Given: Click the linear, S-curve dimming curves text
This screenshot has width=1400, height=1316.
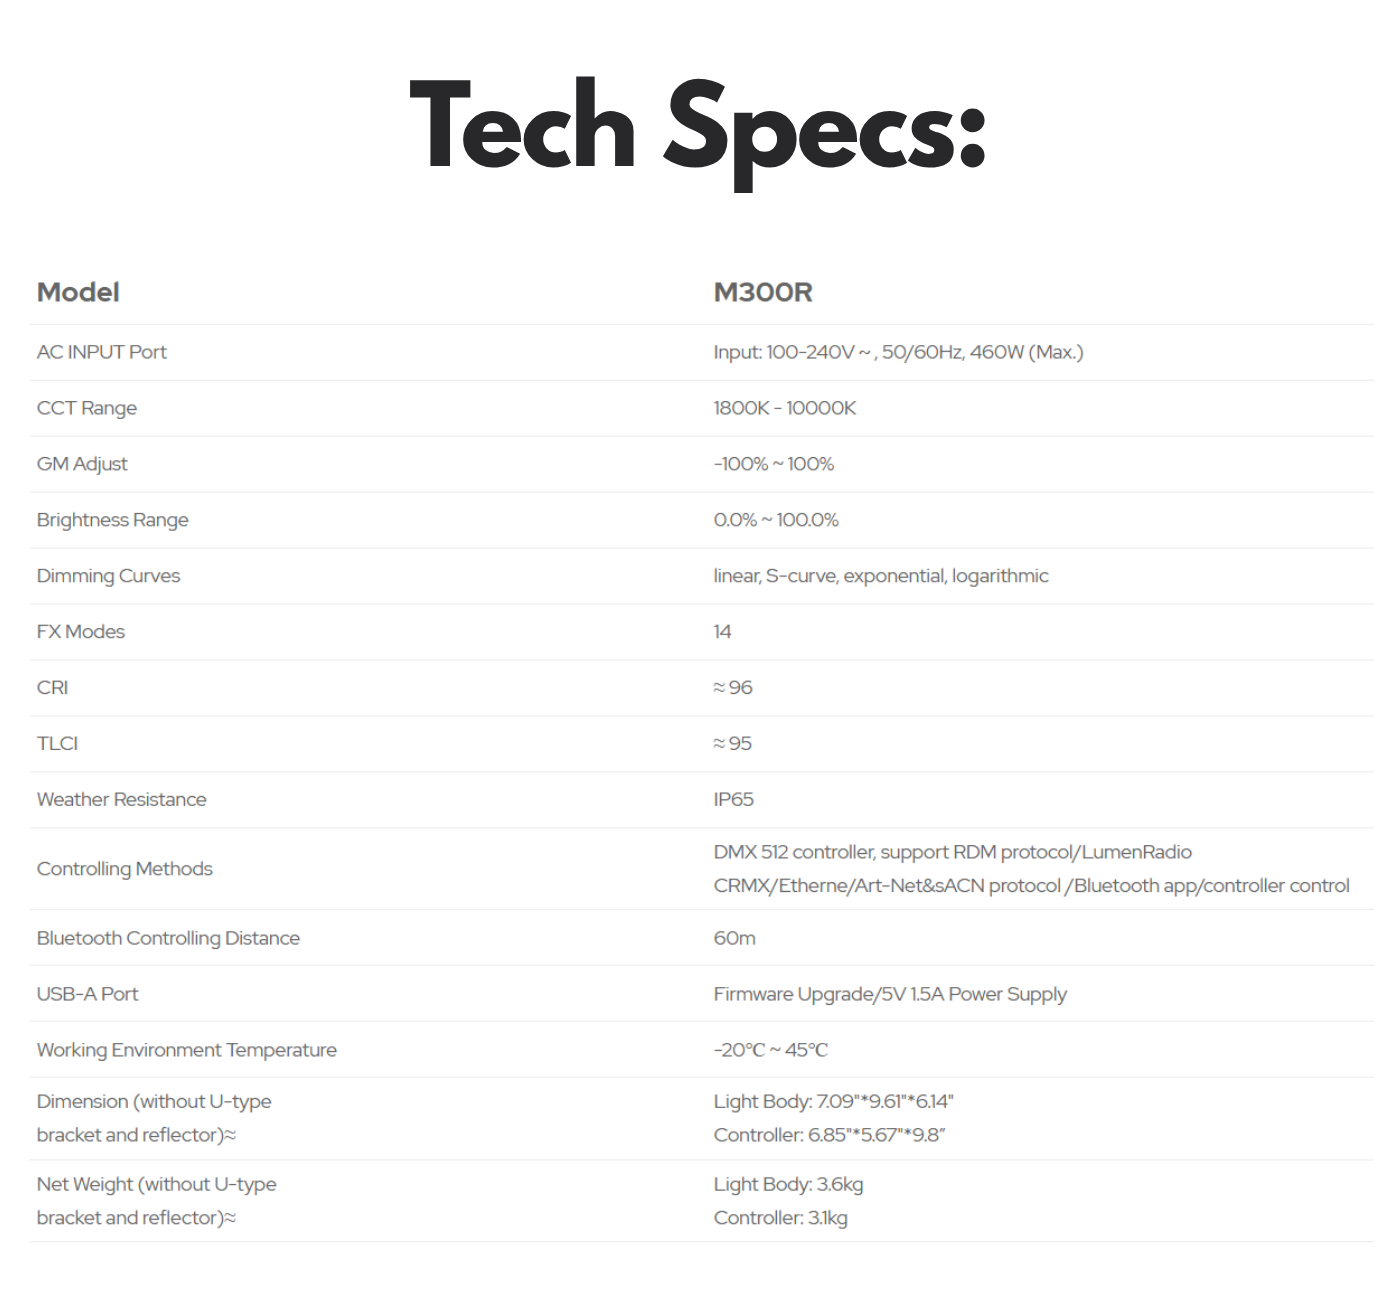Looking at the screenshot, I should pyautogui.click(x=880, y=576).
